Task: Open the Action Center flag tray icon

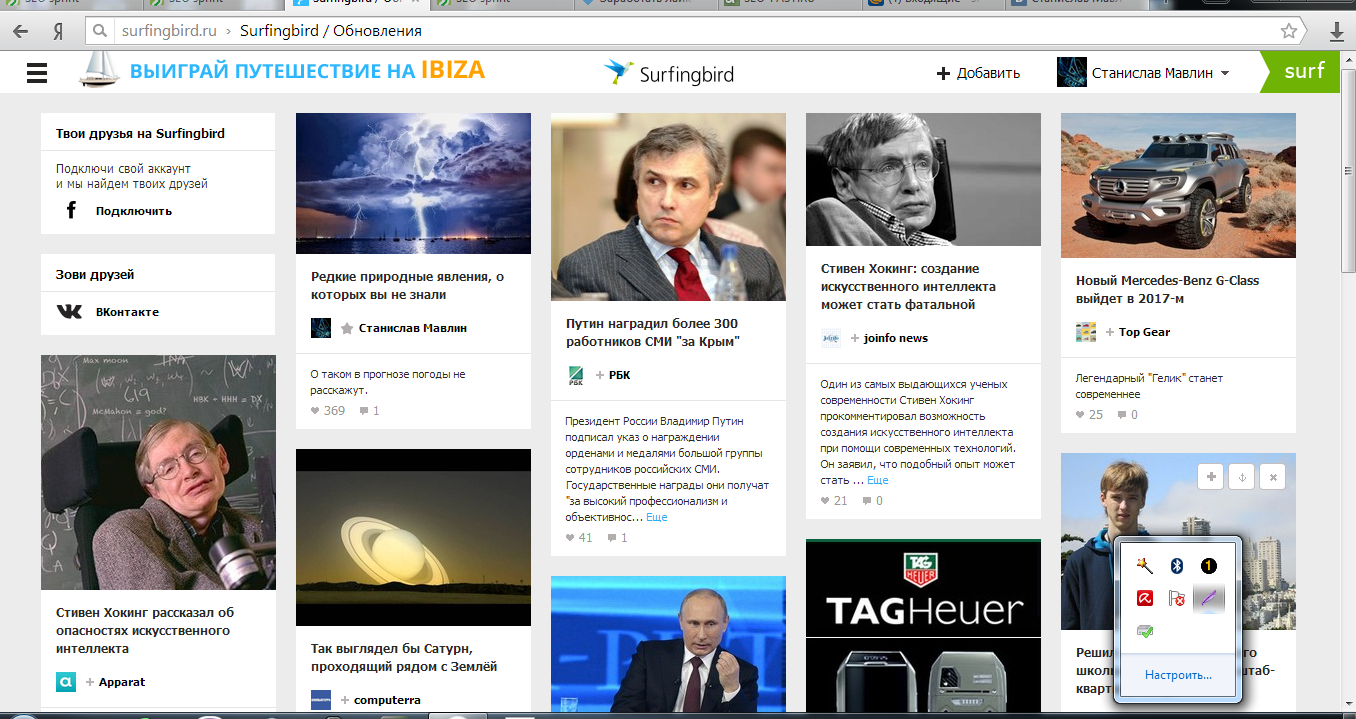Action: [x=1177, y=598]
